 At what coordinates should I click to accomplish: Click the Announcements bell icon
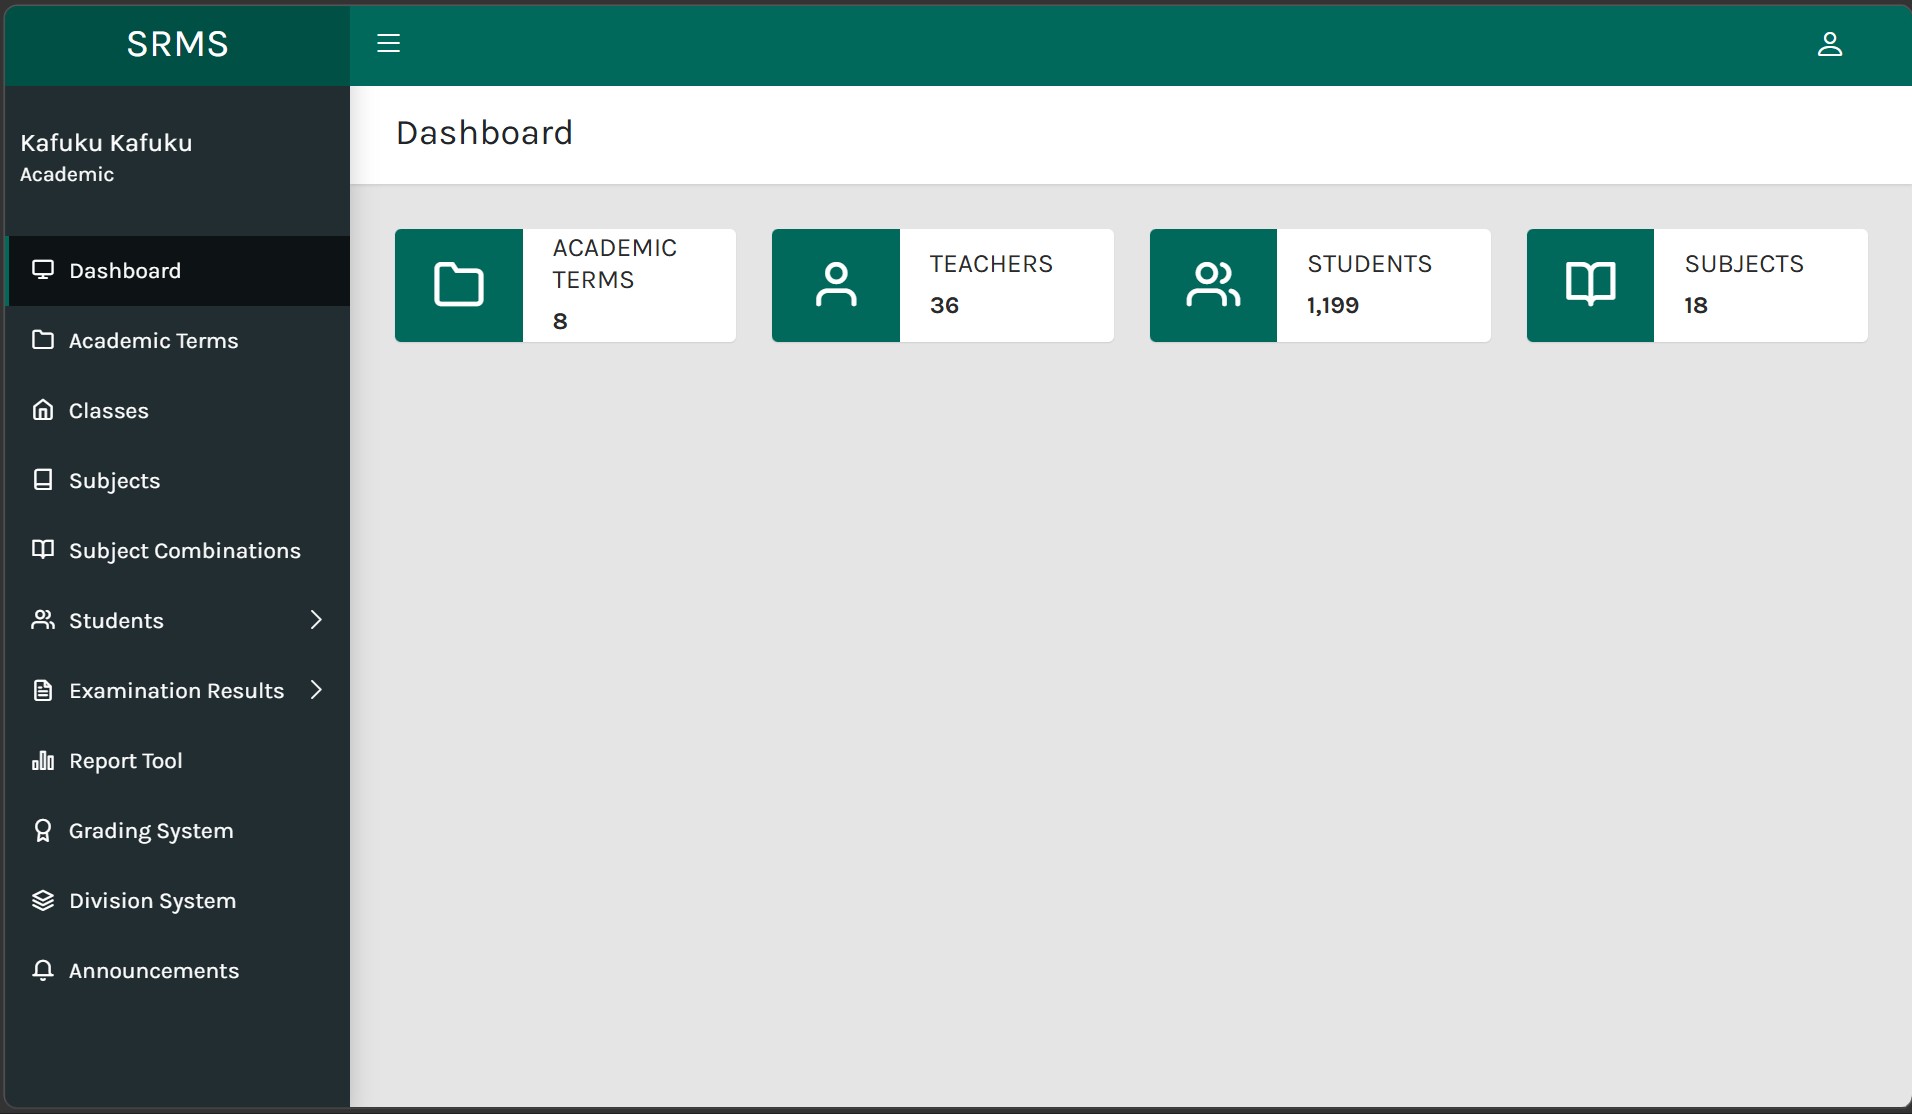(x=43, y=970)
